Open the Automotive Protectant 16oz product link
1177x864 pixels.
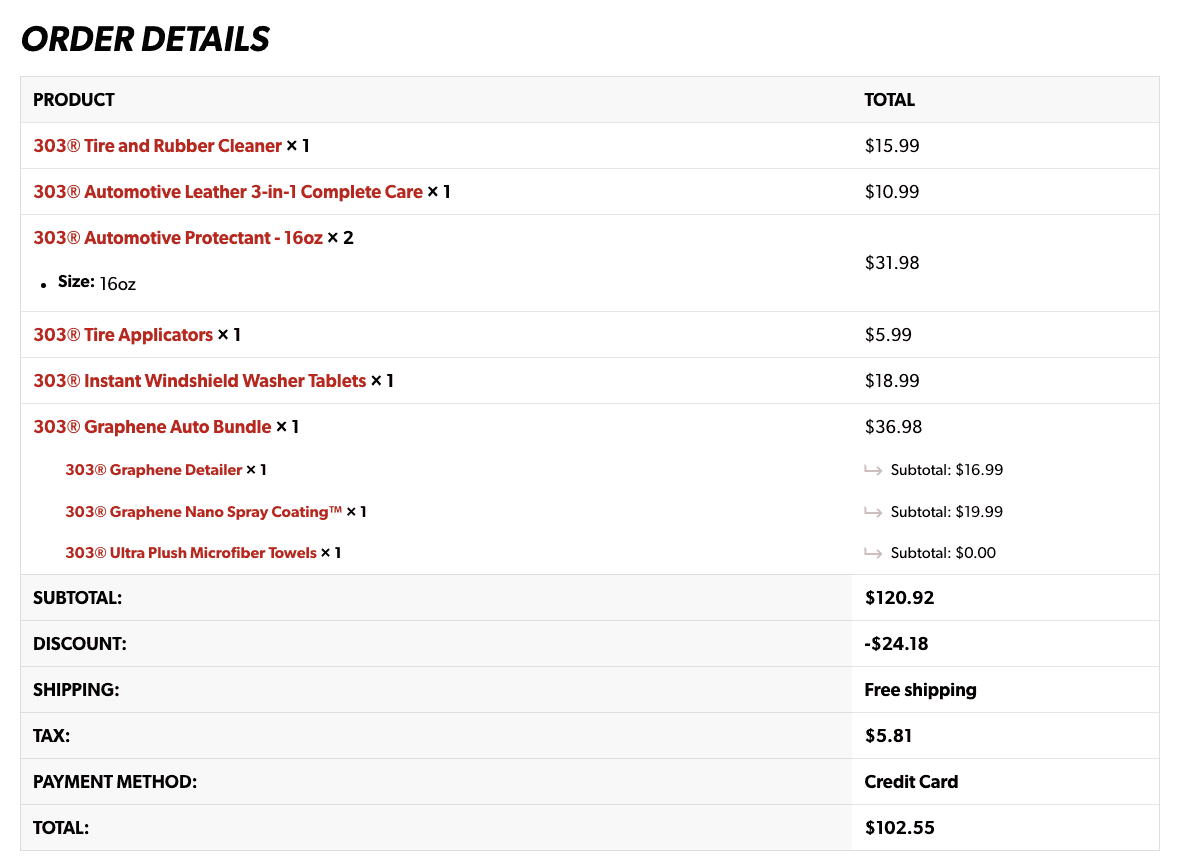tap(178, 238)
